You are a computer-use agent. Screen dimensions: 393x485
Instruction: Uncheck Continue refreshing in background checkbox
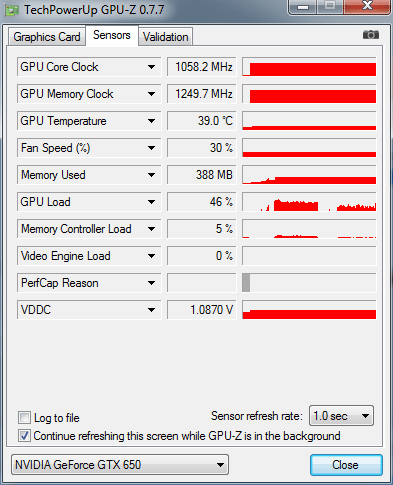click(x=24, y=436)
